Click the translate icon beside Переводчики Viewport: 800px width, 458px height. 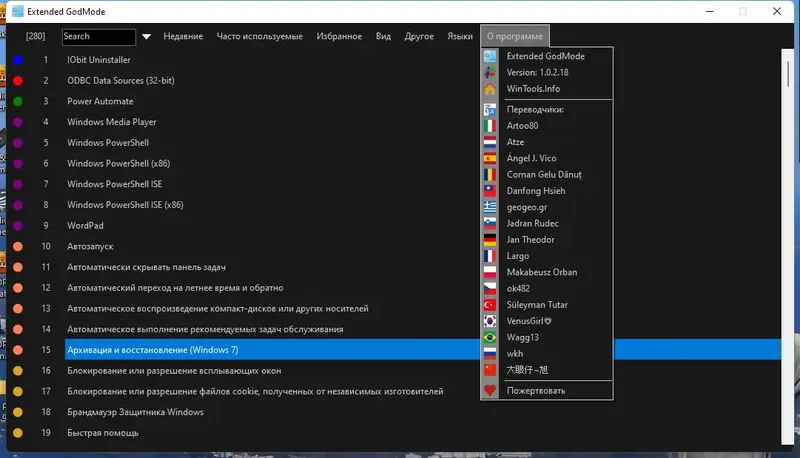pos(490,109)
